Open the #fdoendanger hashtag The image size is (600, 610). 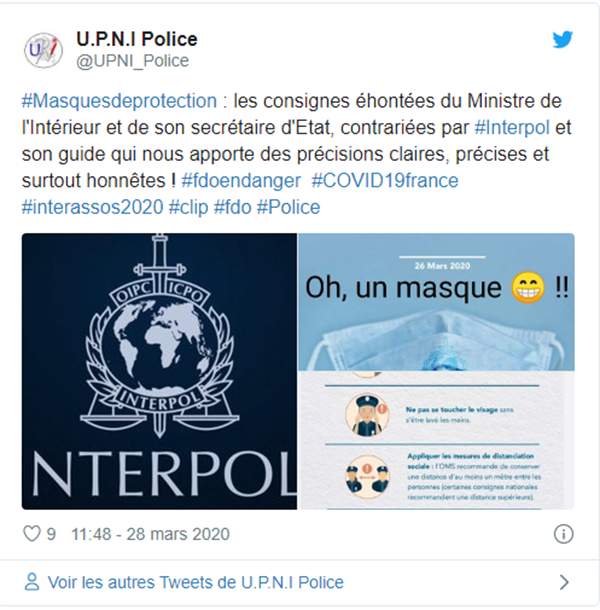pyautogui.click(x=241, y=181)
